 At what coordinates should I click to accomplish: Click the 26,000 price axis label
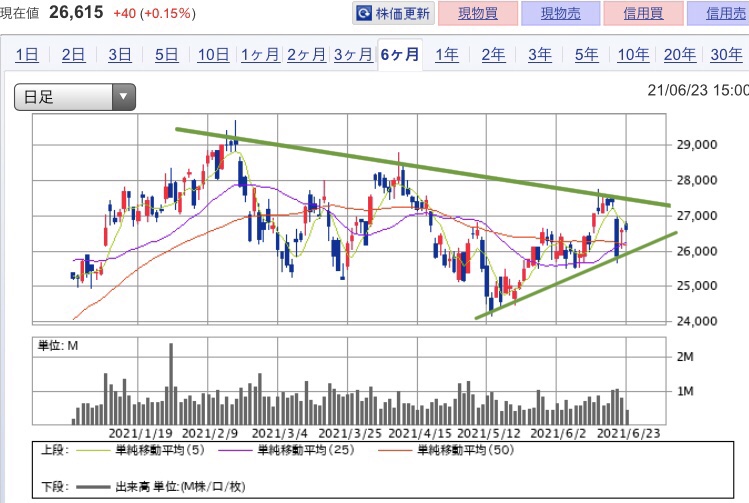697,251
